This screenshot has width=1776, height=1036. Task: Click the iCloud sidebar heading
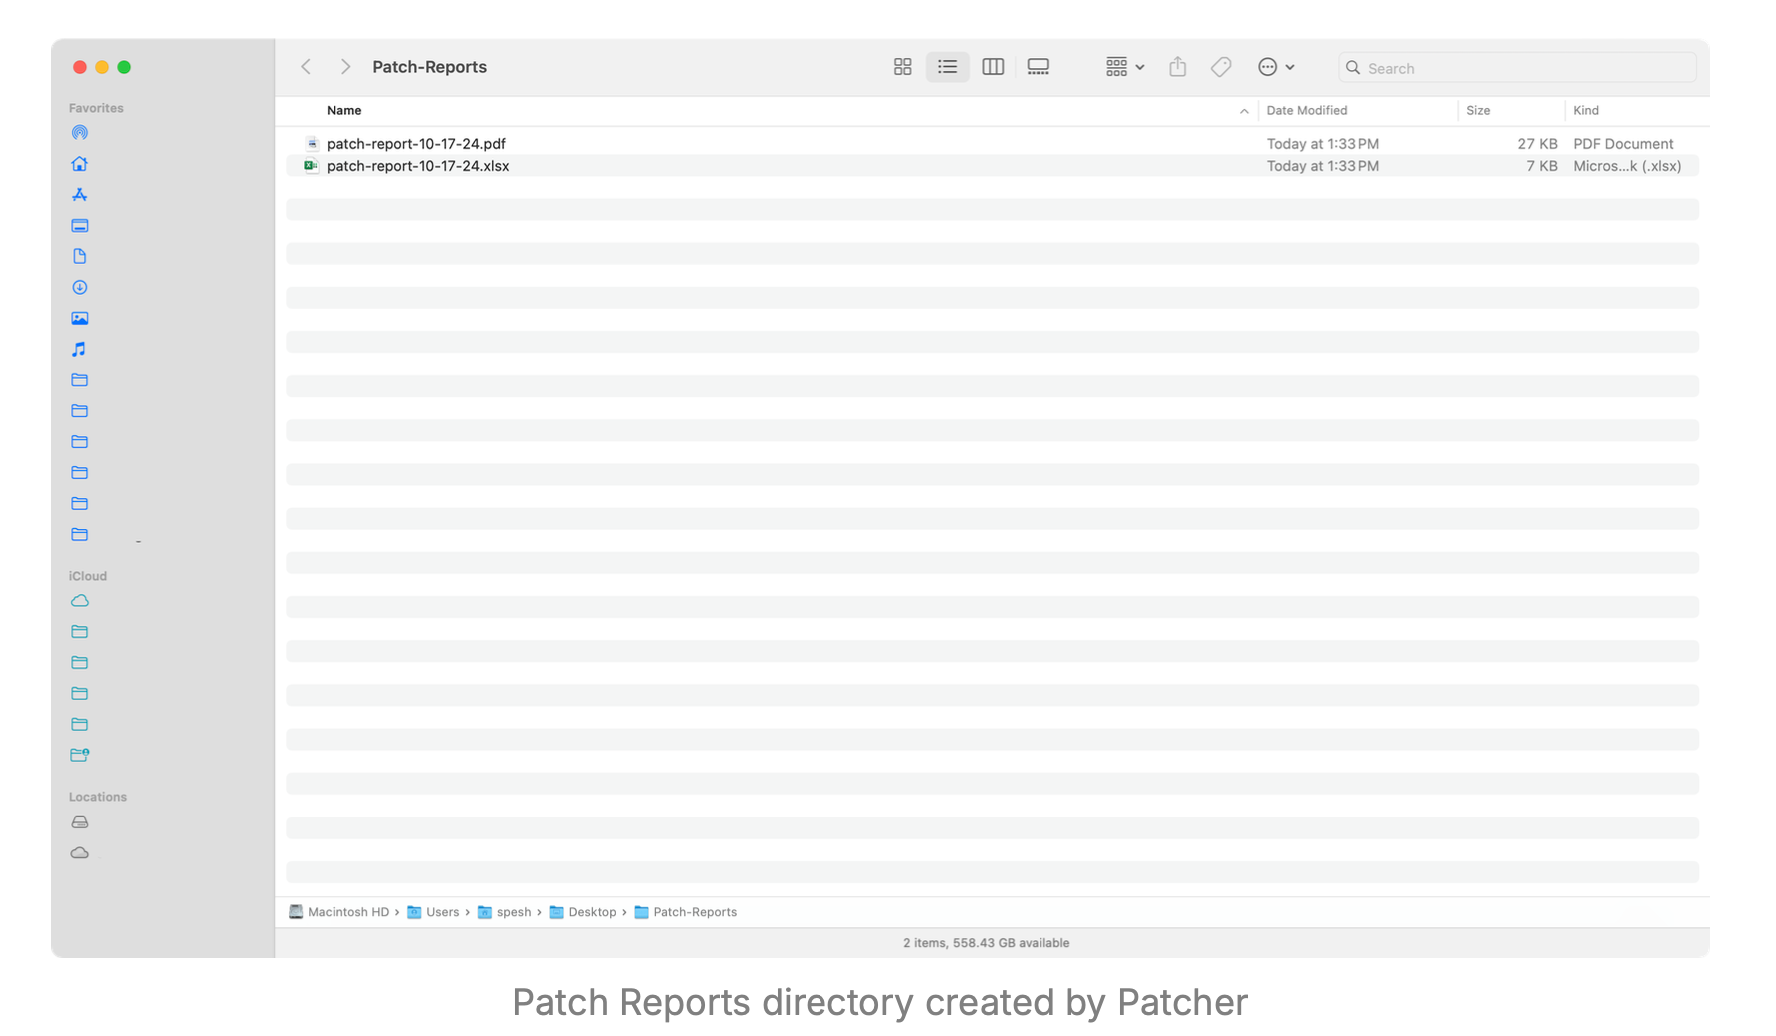point(88,576)
